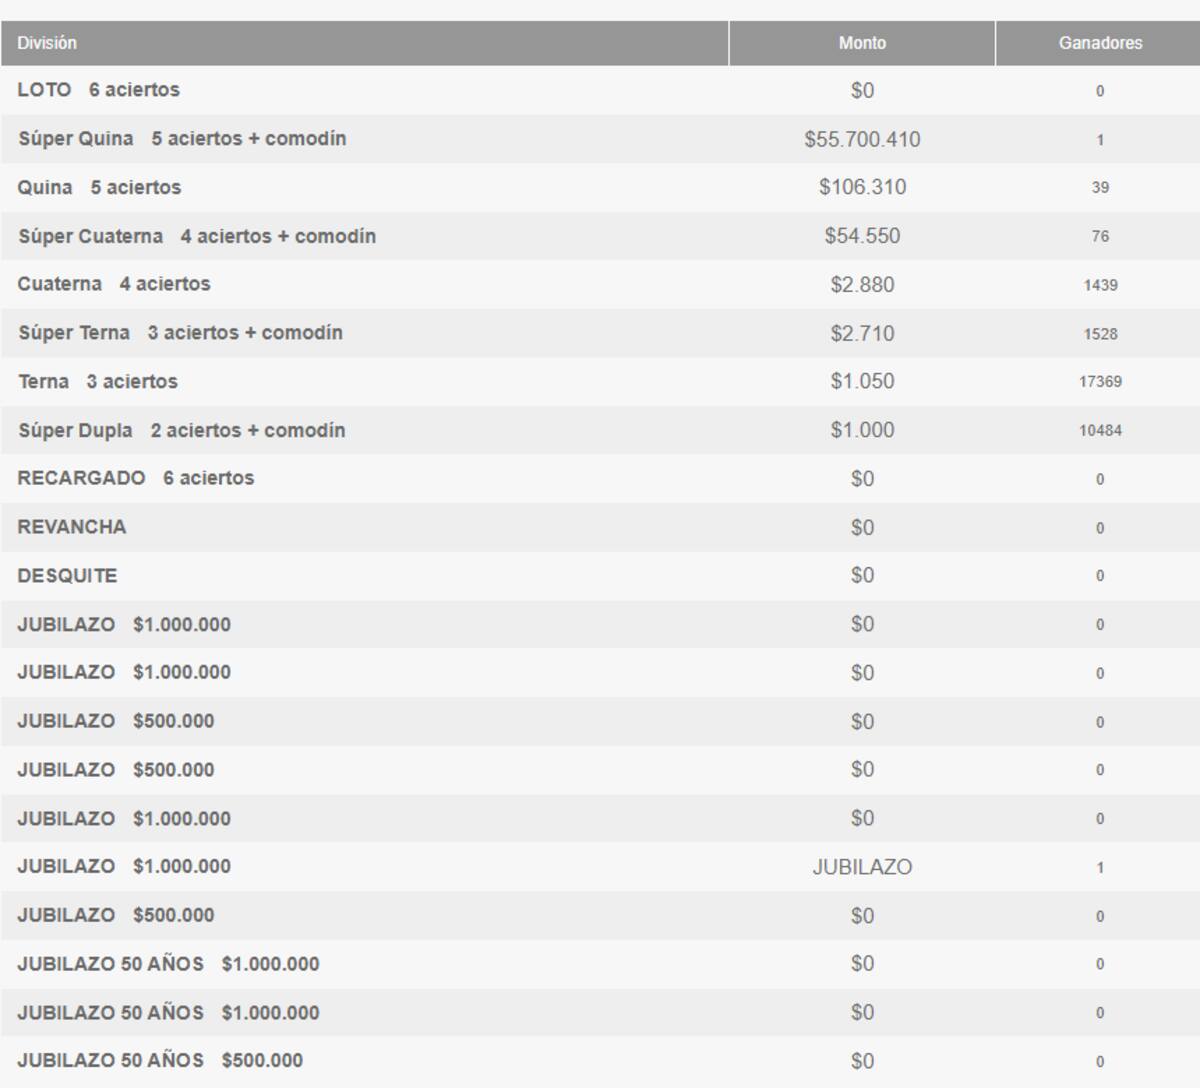
Task: Click the 1439 winners value
Action: [x=1100, y=285]
